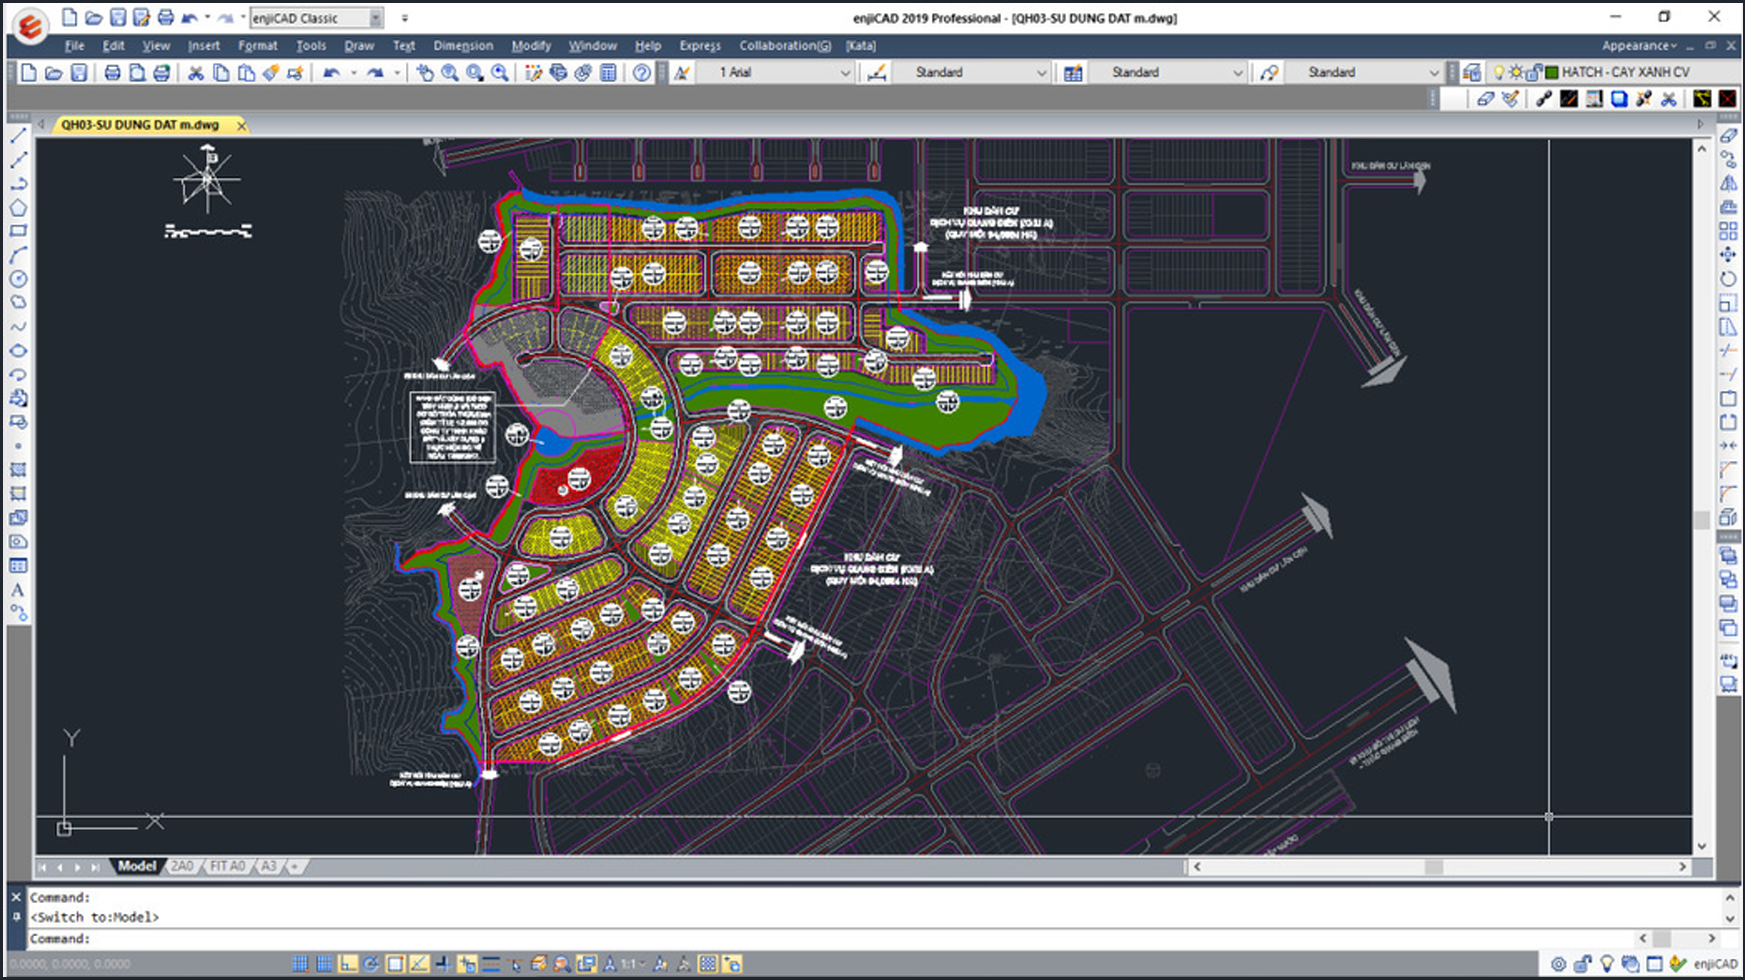Click the green layer color swatch

(1552, 73)
